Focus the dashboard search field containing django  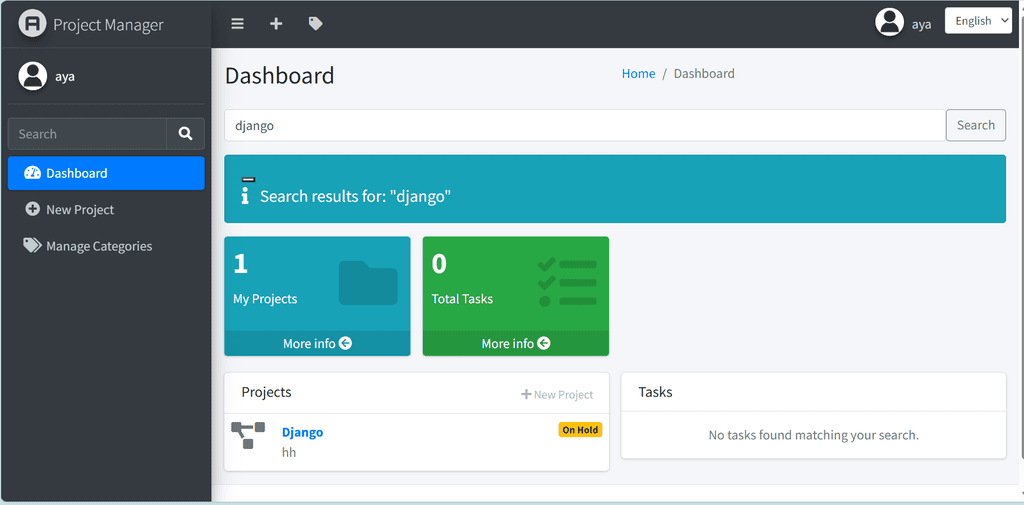tap(585, 126)
